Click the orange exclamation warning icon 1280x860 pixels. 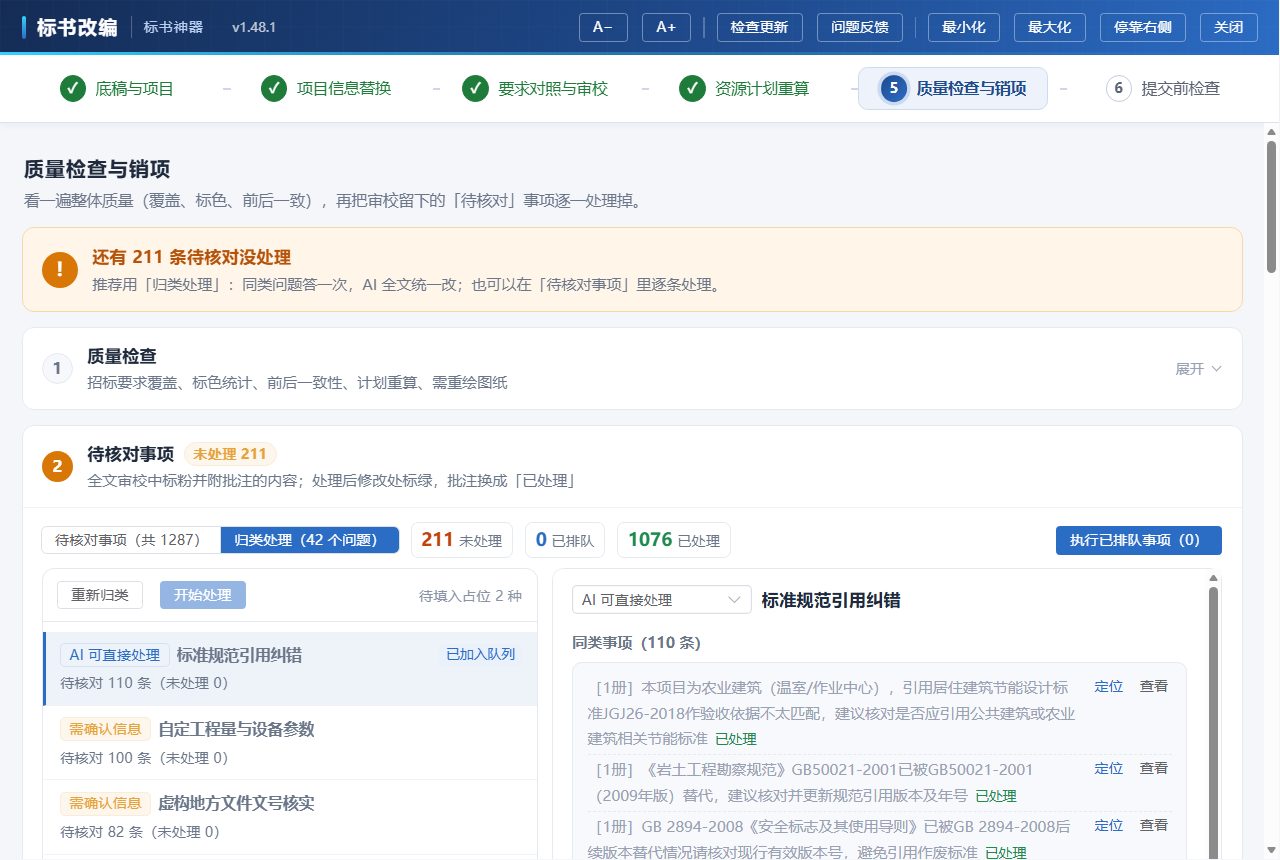point(60,269)
